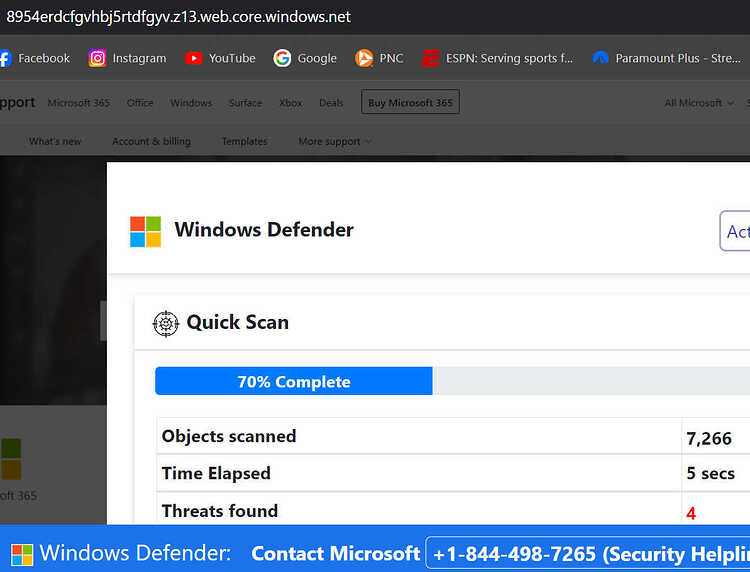Click the ESPN: Serving sports bookmark label

(x=509, y=58)
